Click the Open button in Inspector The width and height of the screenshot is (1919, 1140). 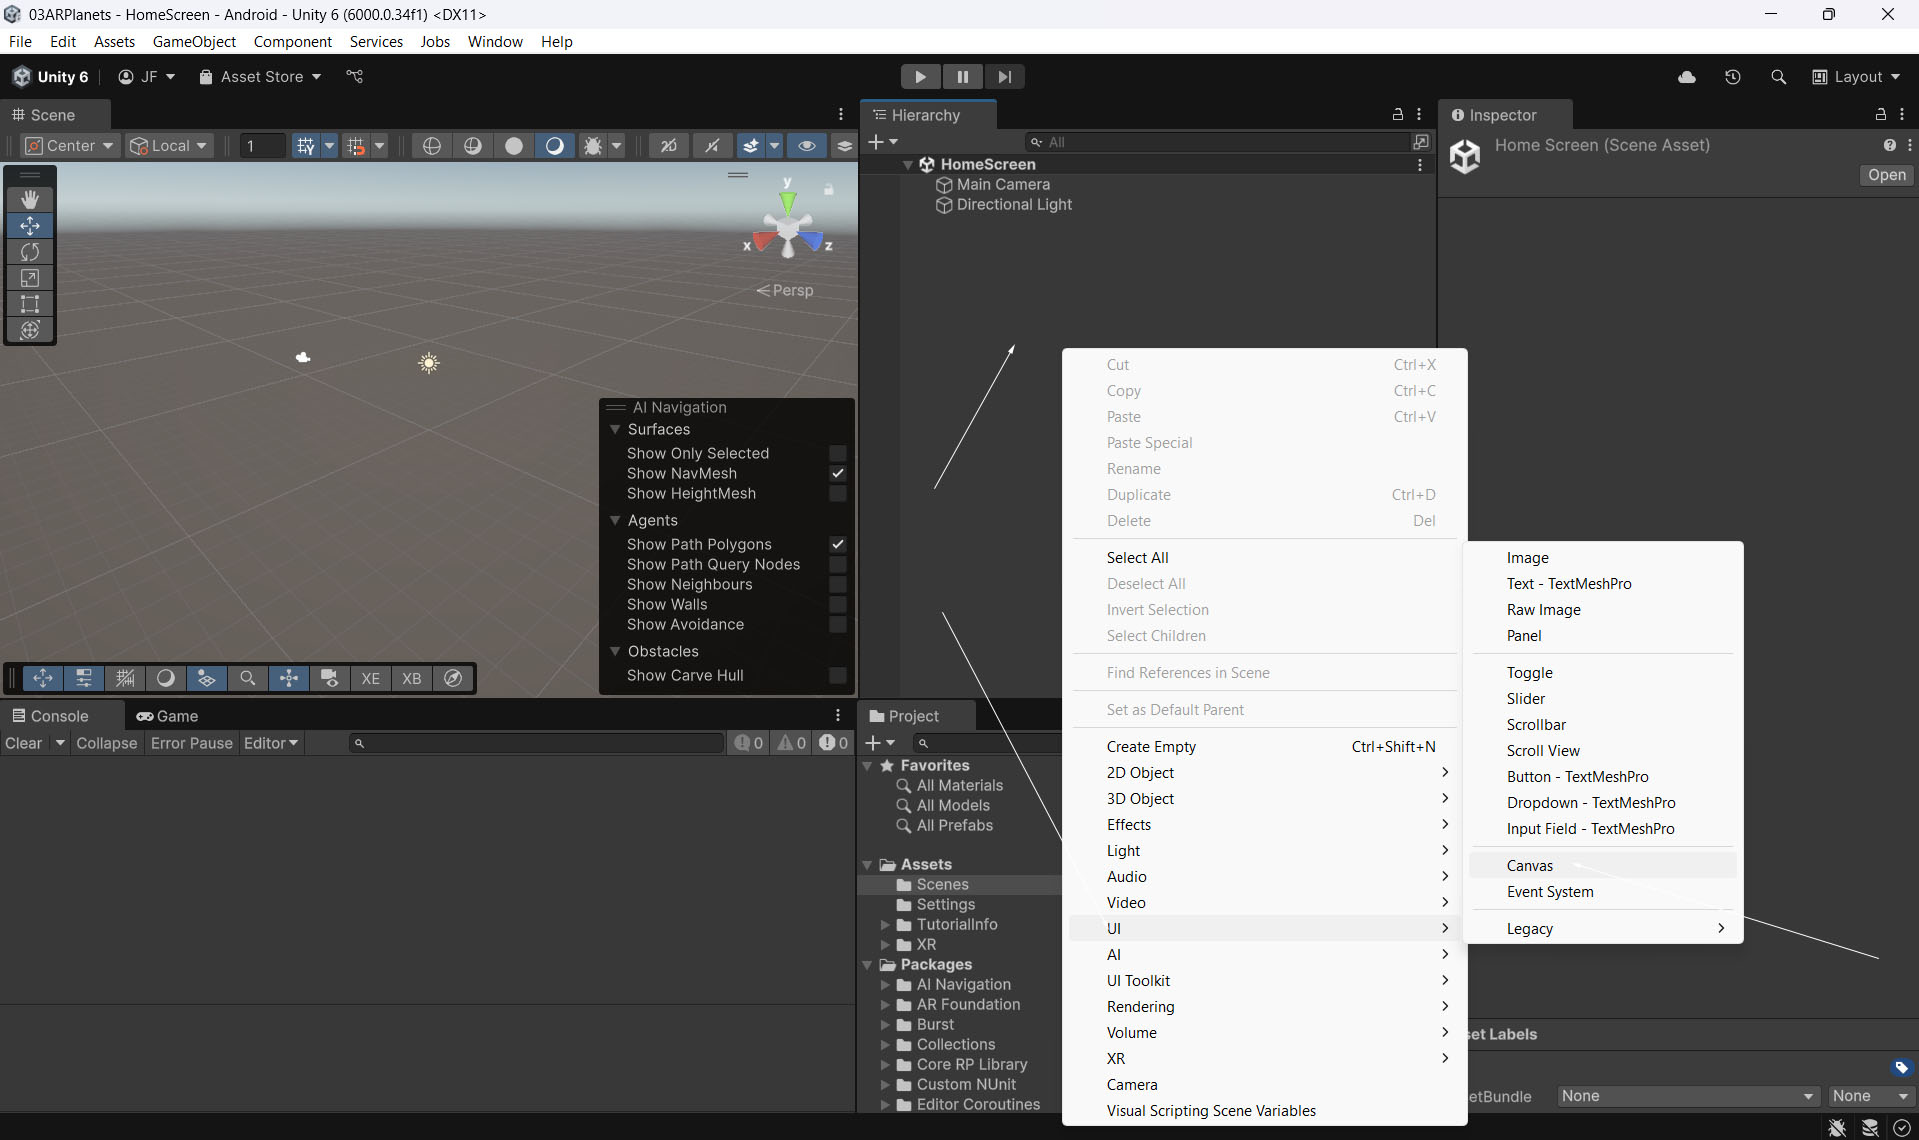click(x=1886, y=175)
